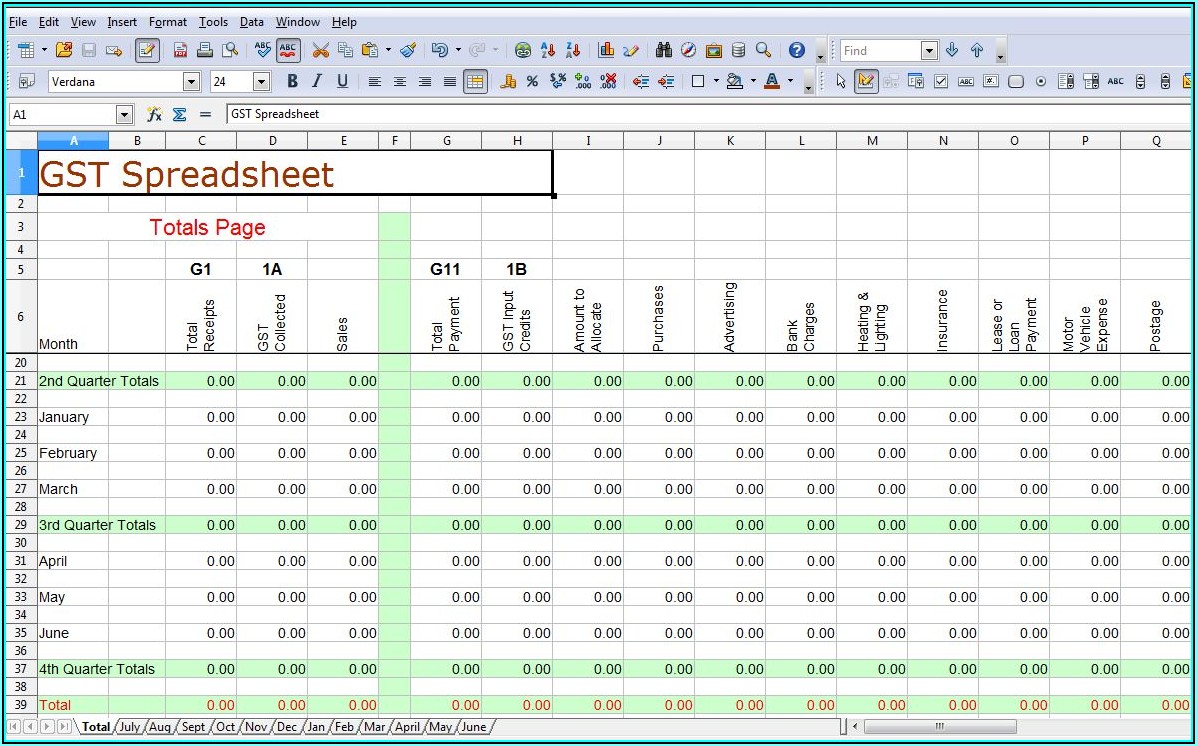Apply the percent number format

pos(532,81)
